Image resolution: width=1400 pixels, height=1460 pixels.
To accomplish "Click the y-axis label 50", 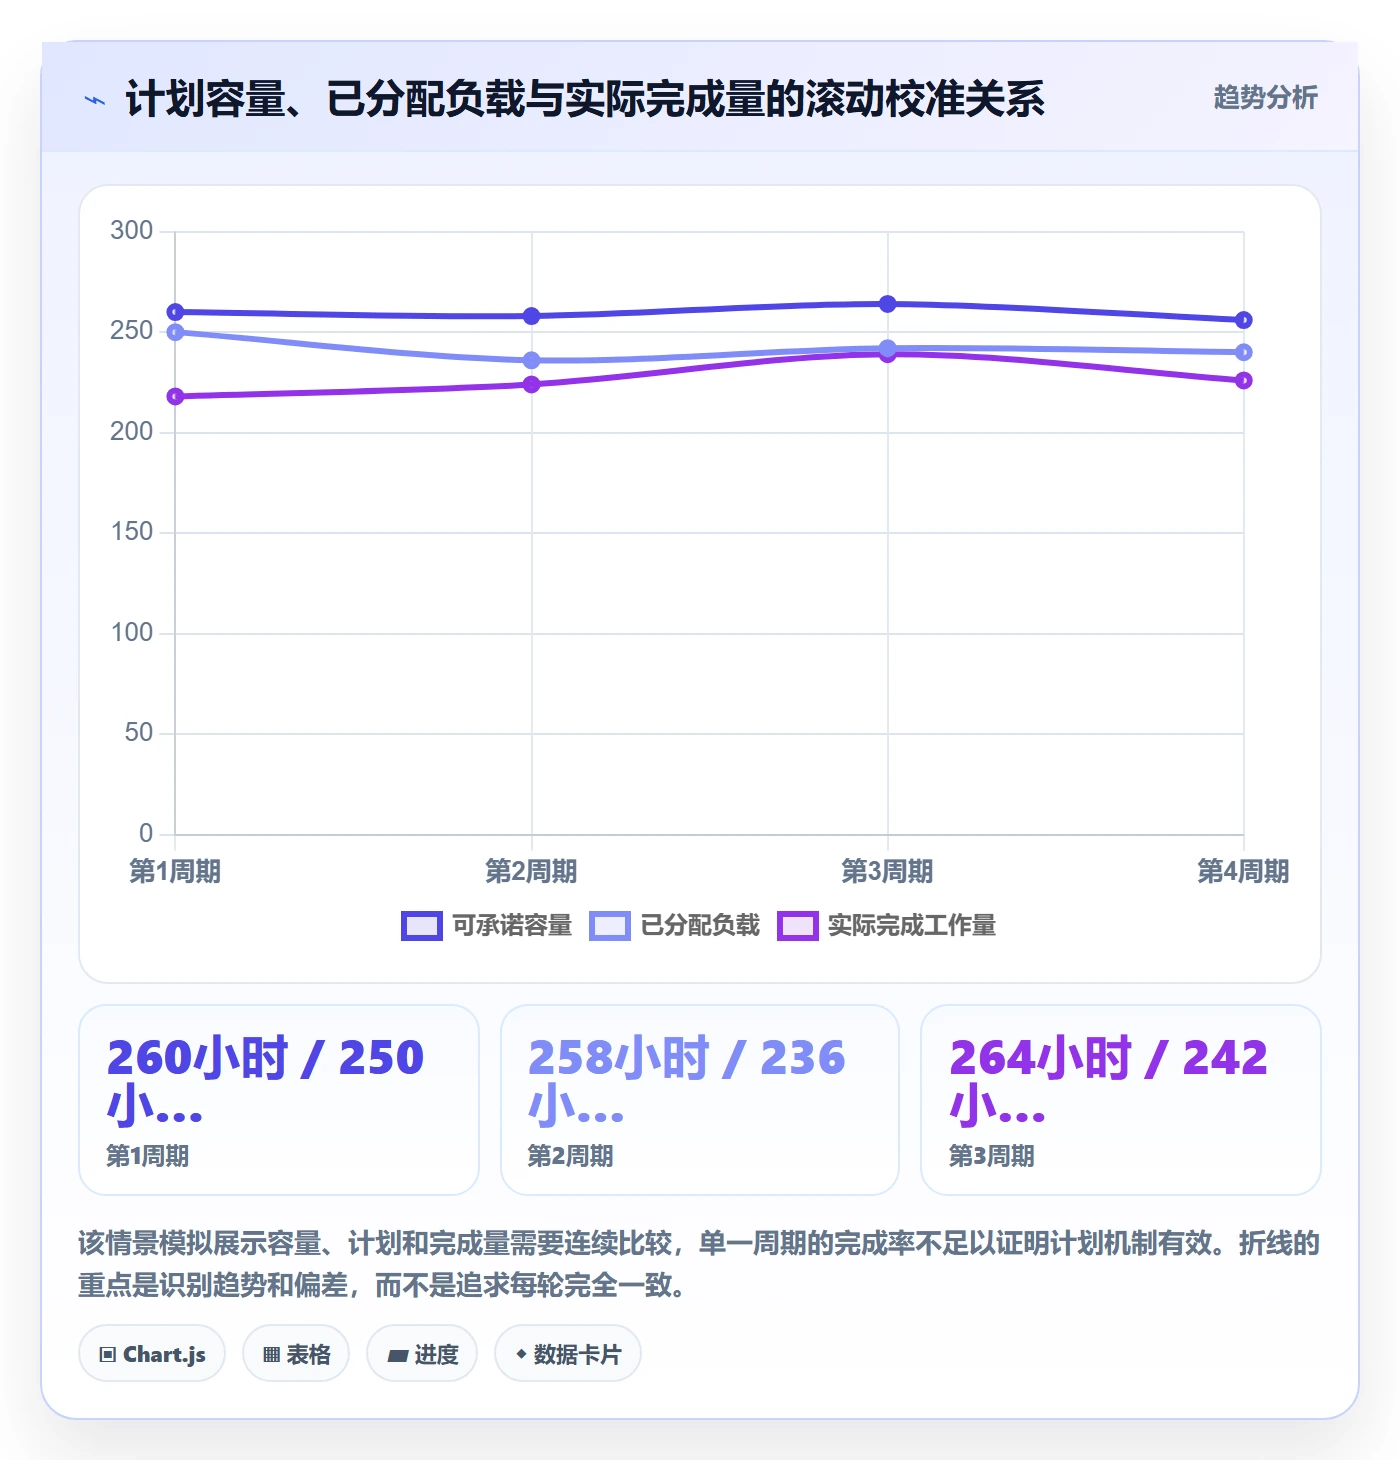I will (x=139, y=733).
